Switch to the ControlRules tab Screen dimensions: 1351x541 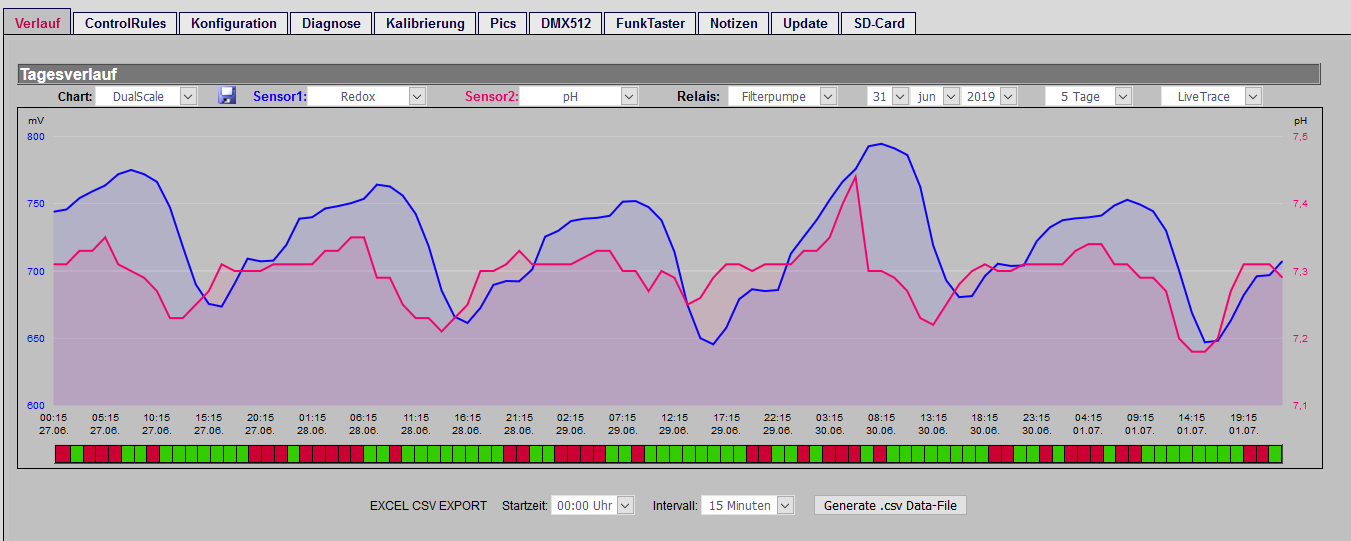click(x=125, y=23)
